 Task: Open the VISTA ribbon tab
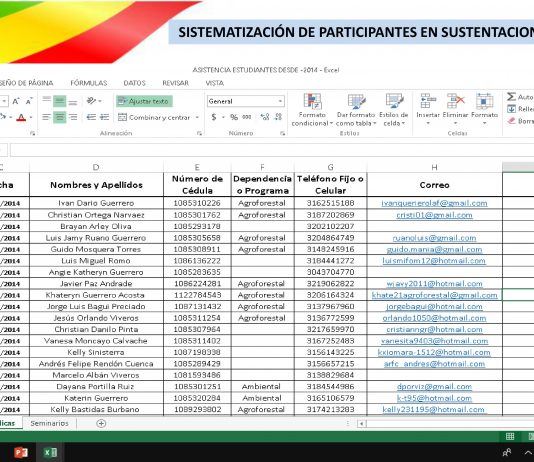pyautogui.click(x=215, y=83)
